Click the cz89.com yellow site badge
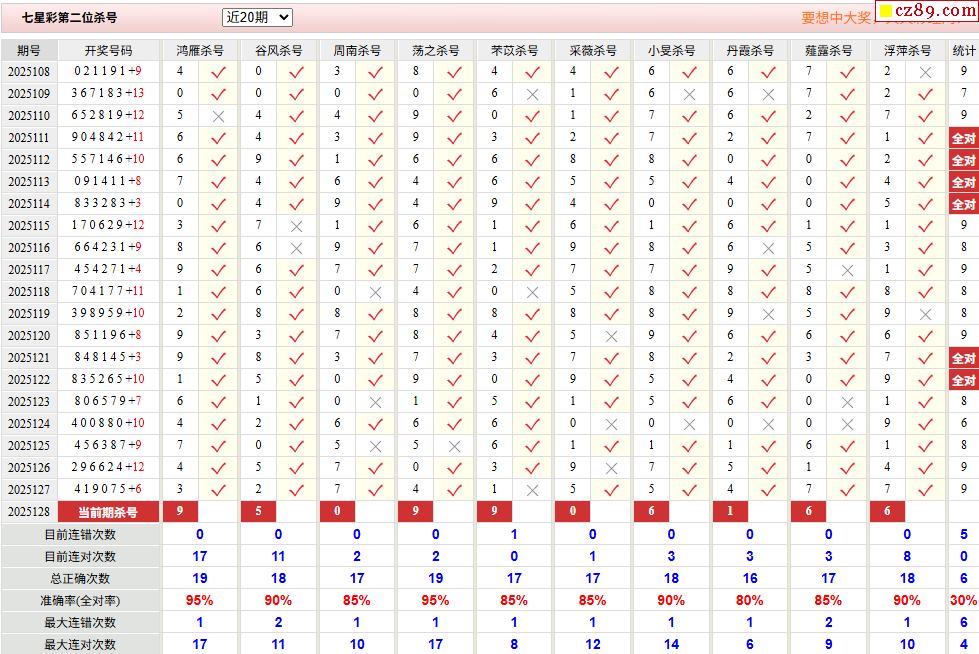Image resolution: width=979 pixels, height=654 pixels. click(925, 12)
